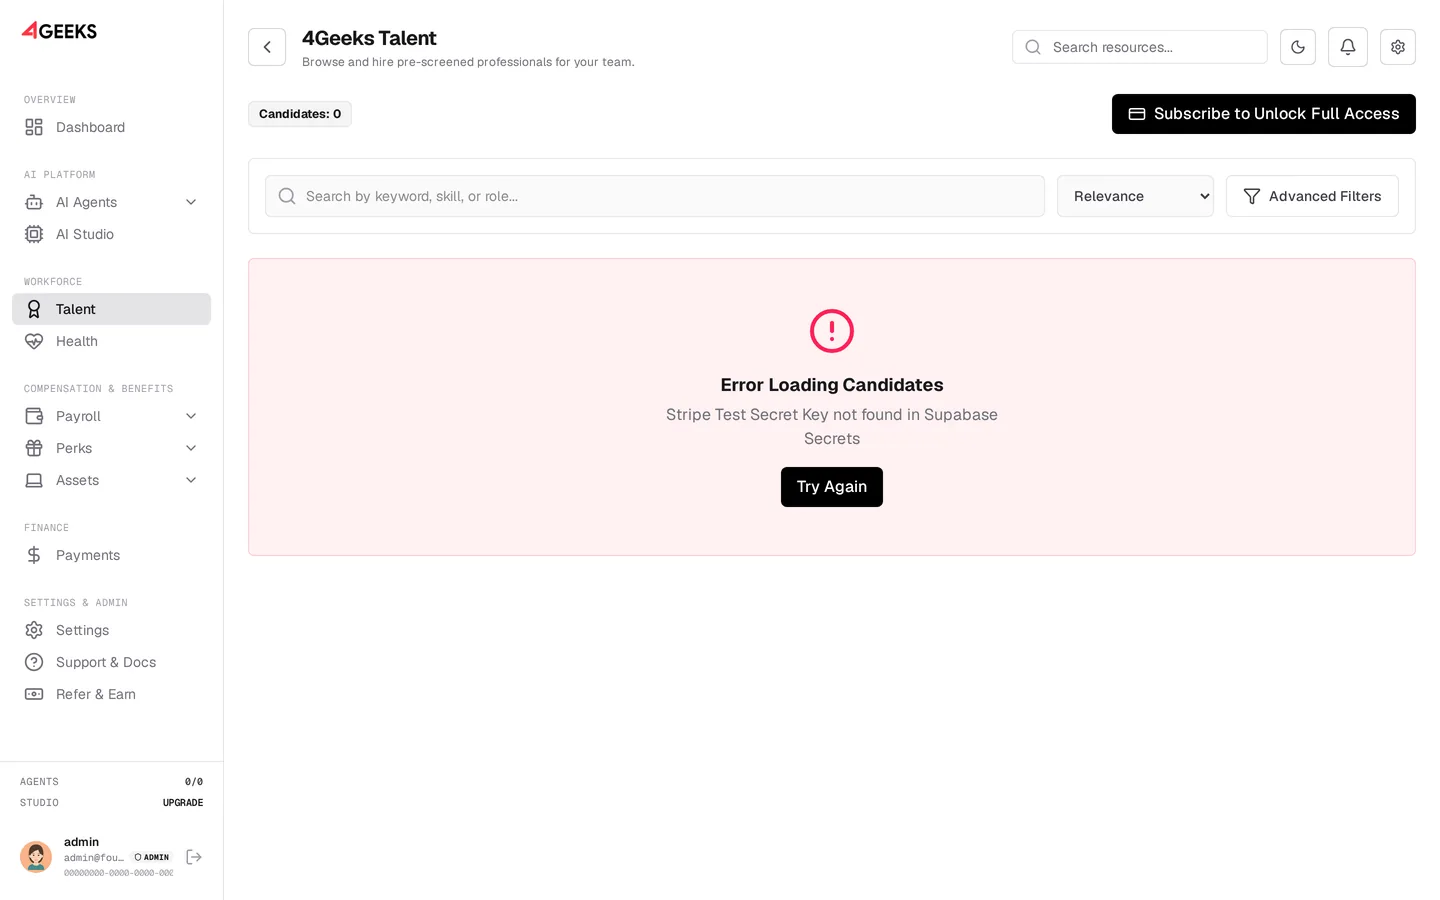This screenshot has height=900, width=1440.
Task: Expand the Perks submenu chevron
Action: click(191, 448)
